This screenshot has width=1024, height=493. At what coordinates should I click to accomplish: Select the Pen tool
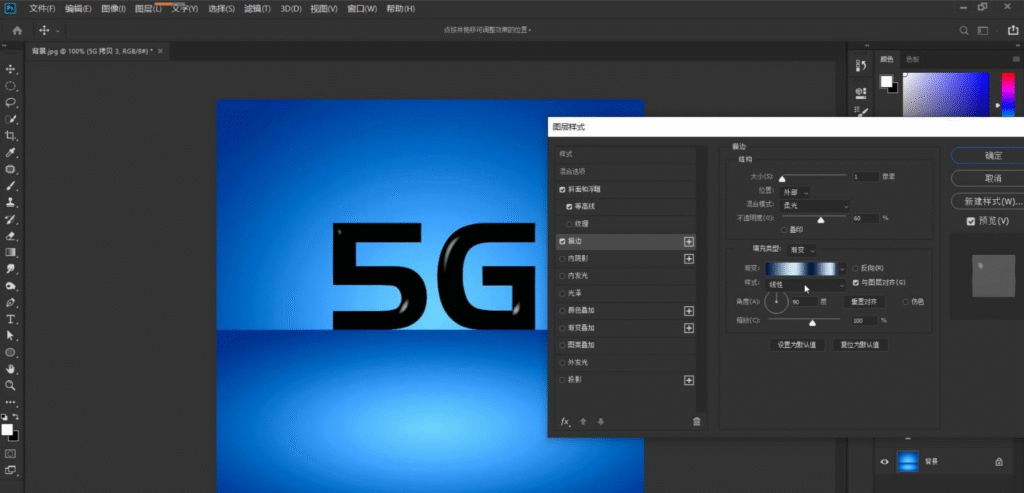click(x=10, y=302)
